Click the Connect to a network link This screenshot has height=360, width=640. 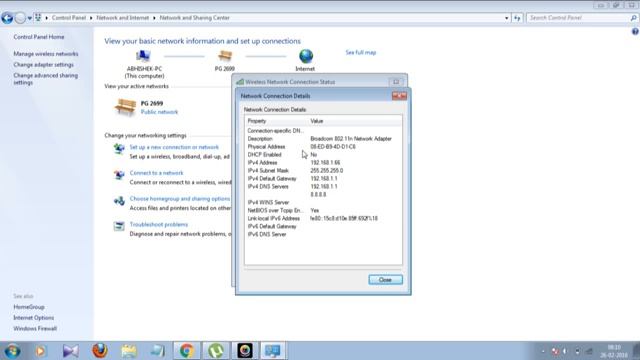[156, 173]
